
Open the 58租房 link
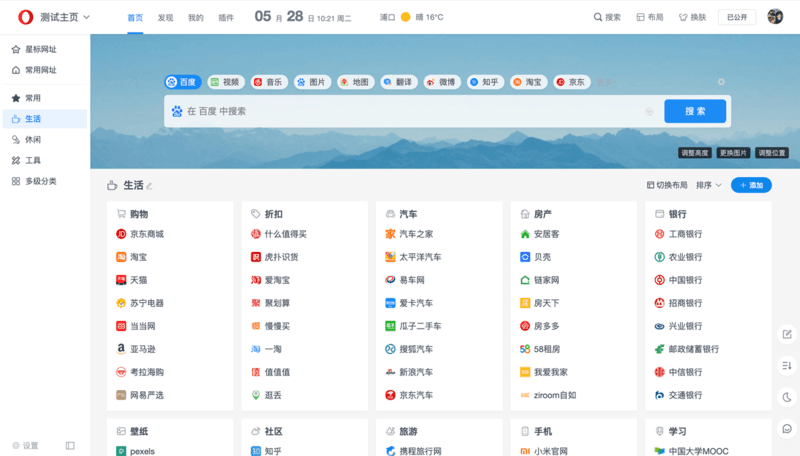(x=540, y=349)
